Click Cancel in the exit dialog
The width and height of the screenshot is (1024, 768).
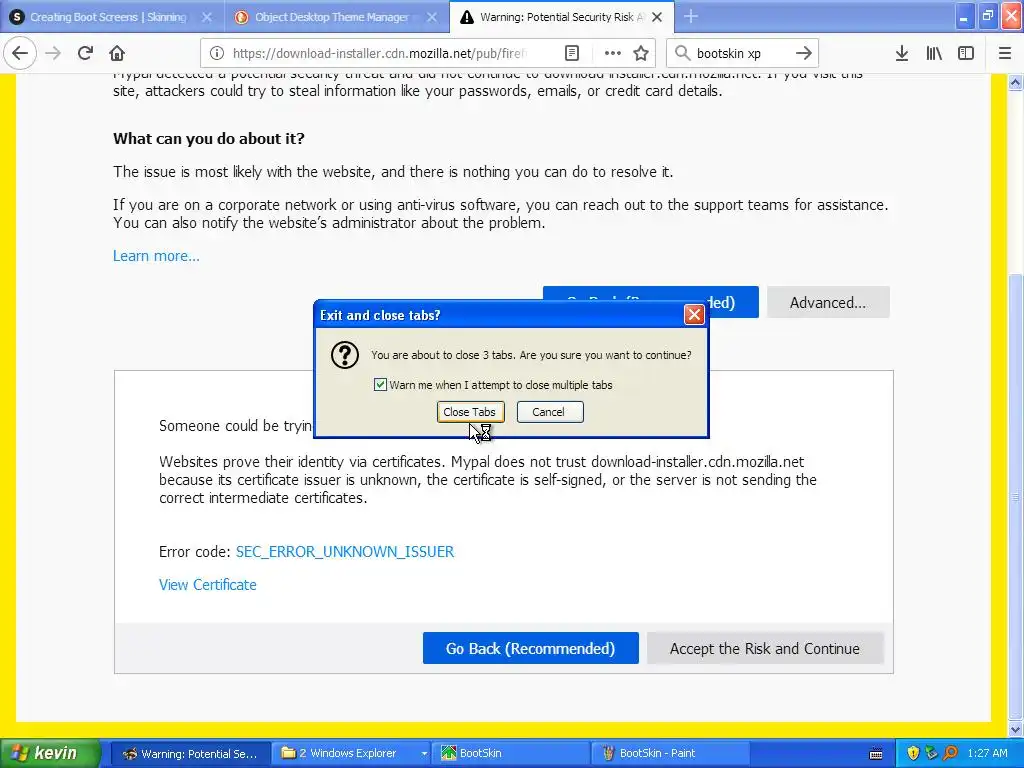(549, 412)
